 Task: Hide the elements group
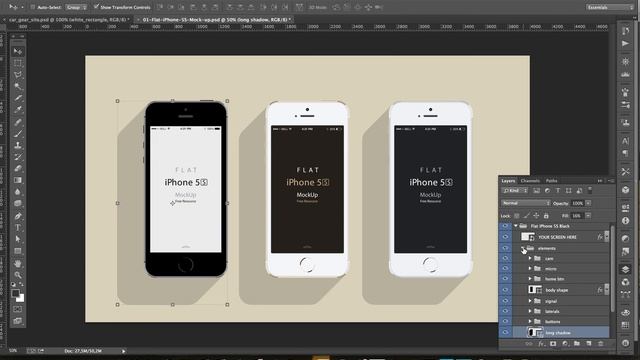click(505, 248)
